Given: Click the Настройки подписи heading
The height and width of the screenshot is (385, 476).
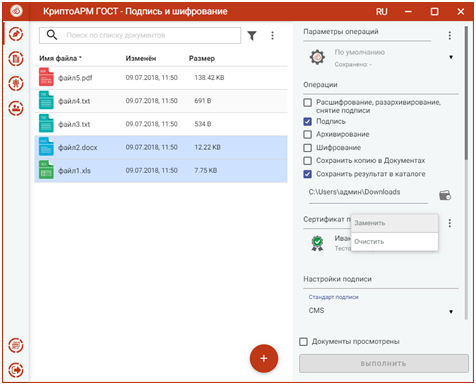Looking at the screenshot, I should 337,279.
